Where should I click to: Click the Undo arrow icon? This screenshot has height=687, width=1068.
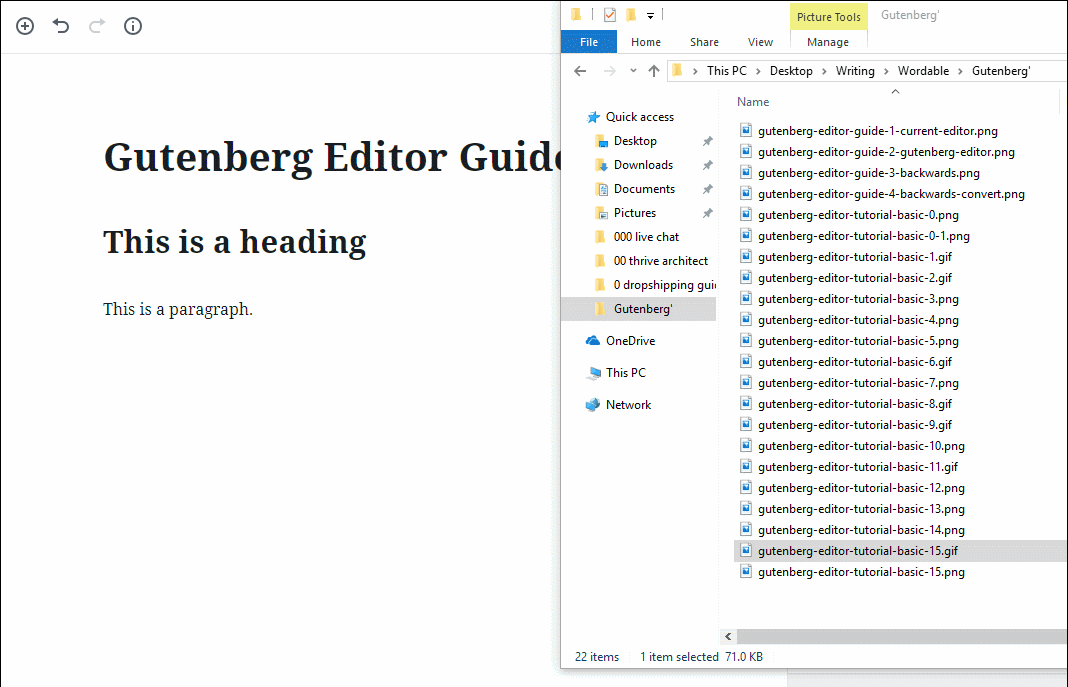coord(61,26)
